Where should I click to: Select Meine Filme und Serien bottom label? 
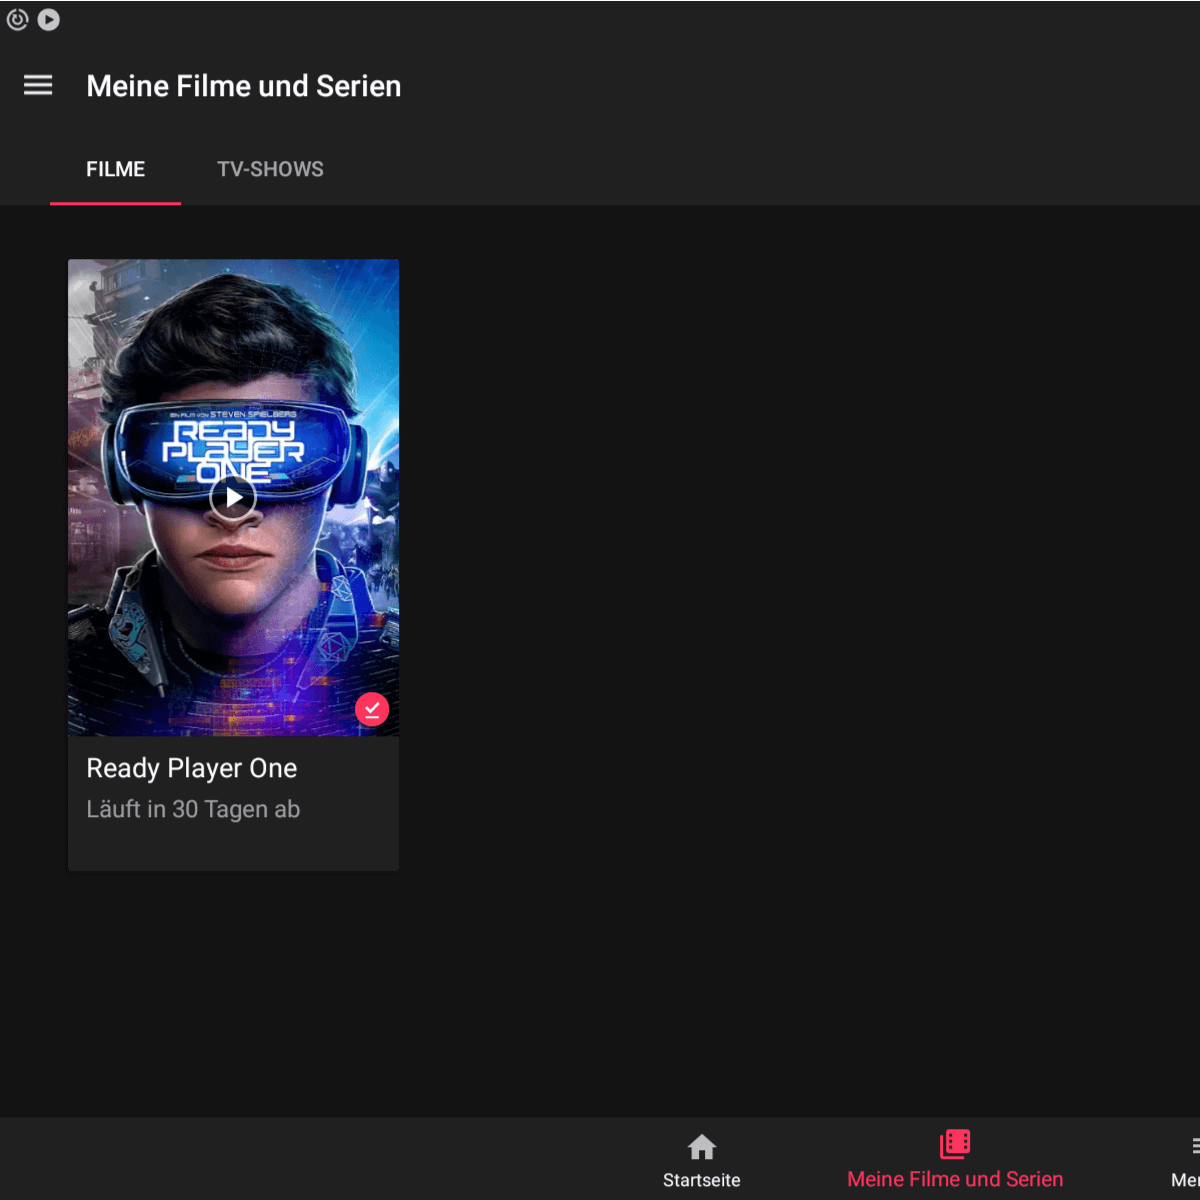pos(955,1179)
